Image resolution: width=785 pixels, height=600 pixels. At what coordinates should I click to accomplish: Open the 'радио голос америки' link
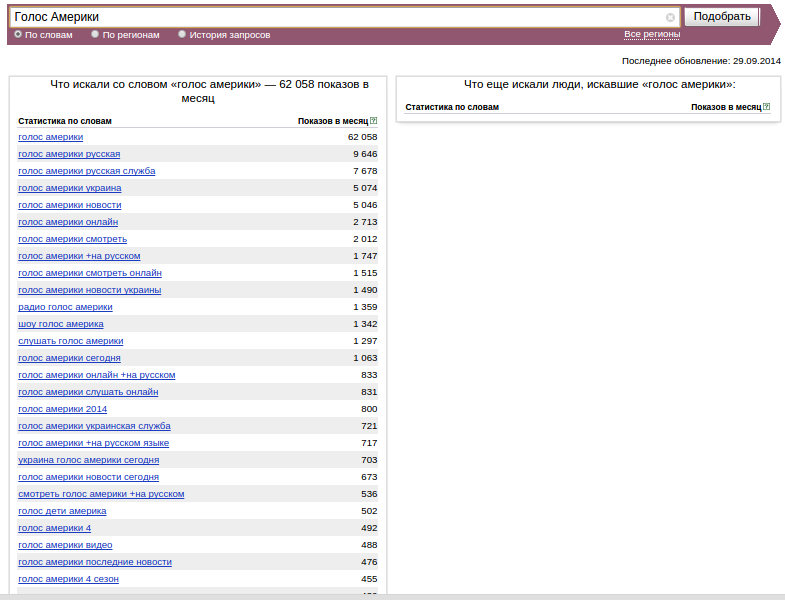point(65,307)
